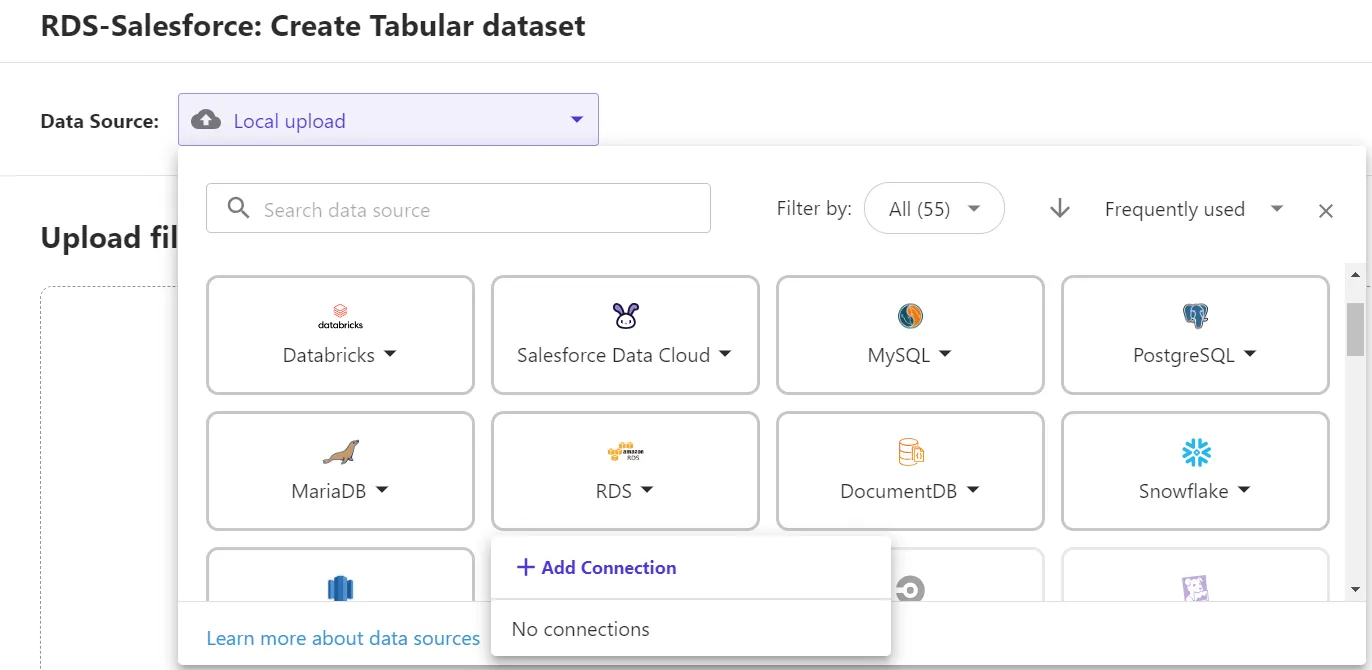This screenshot has width=1372, height=670.
Task: Close the data source picker panel
Action: (1326, 210)
